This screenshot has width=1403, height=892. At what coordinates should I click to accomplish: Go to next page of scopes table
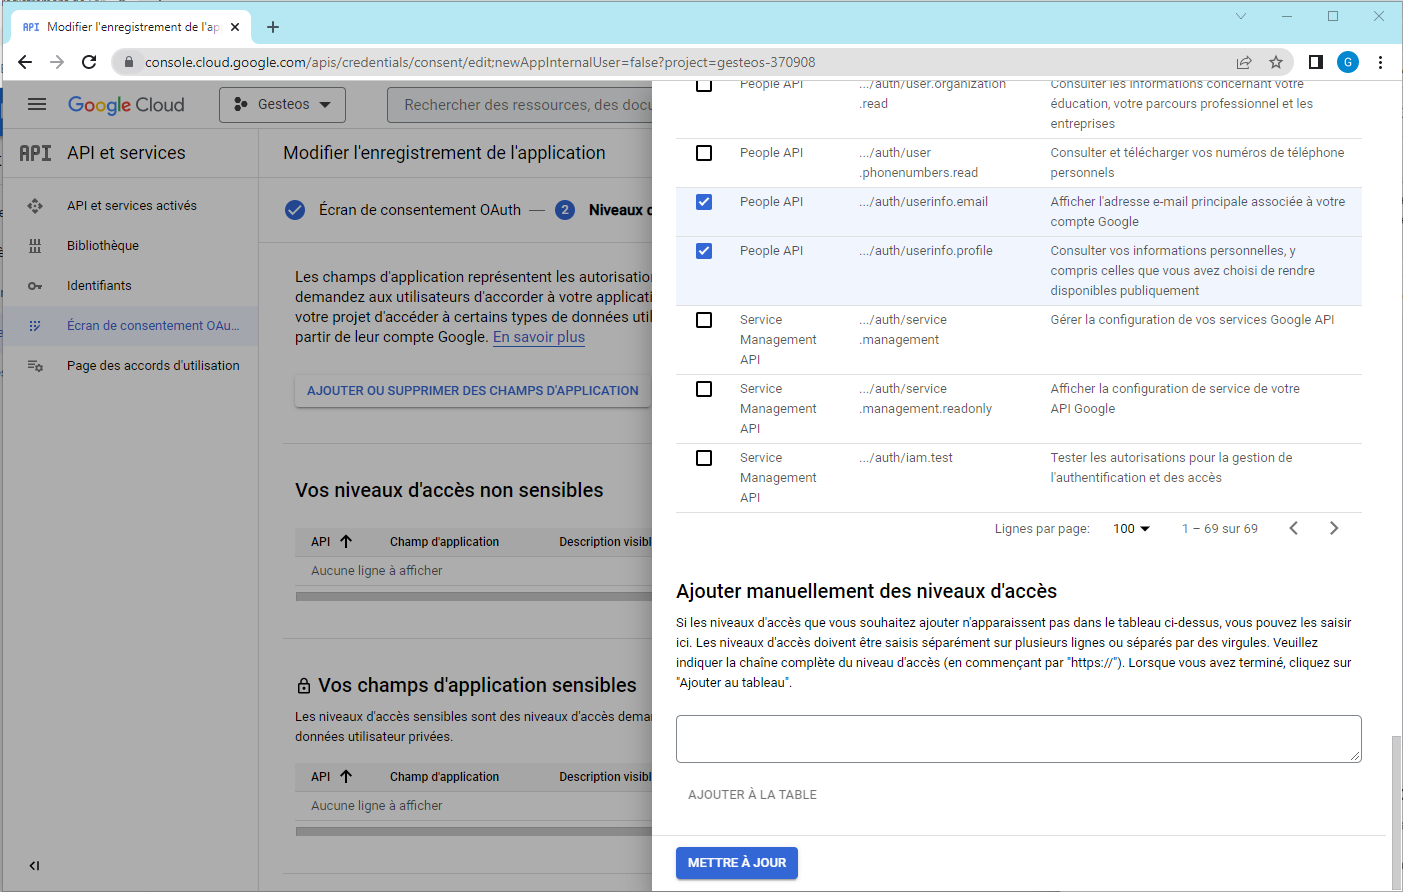point(1333,528)
